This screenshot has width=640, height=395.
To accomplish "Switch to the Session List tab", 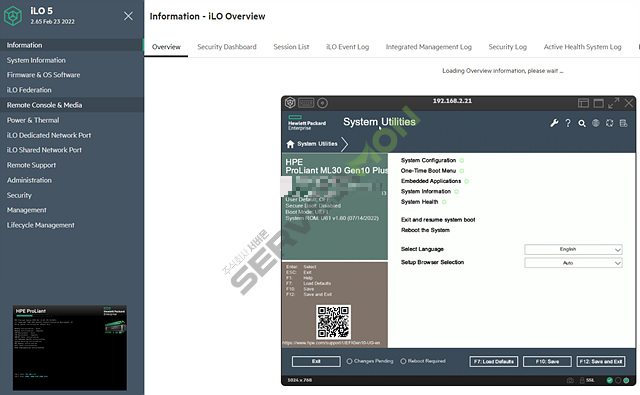I will [291, 47].
